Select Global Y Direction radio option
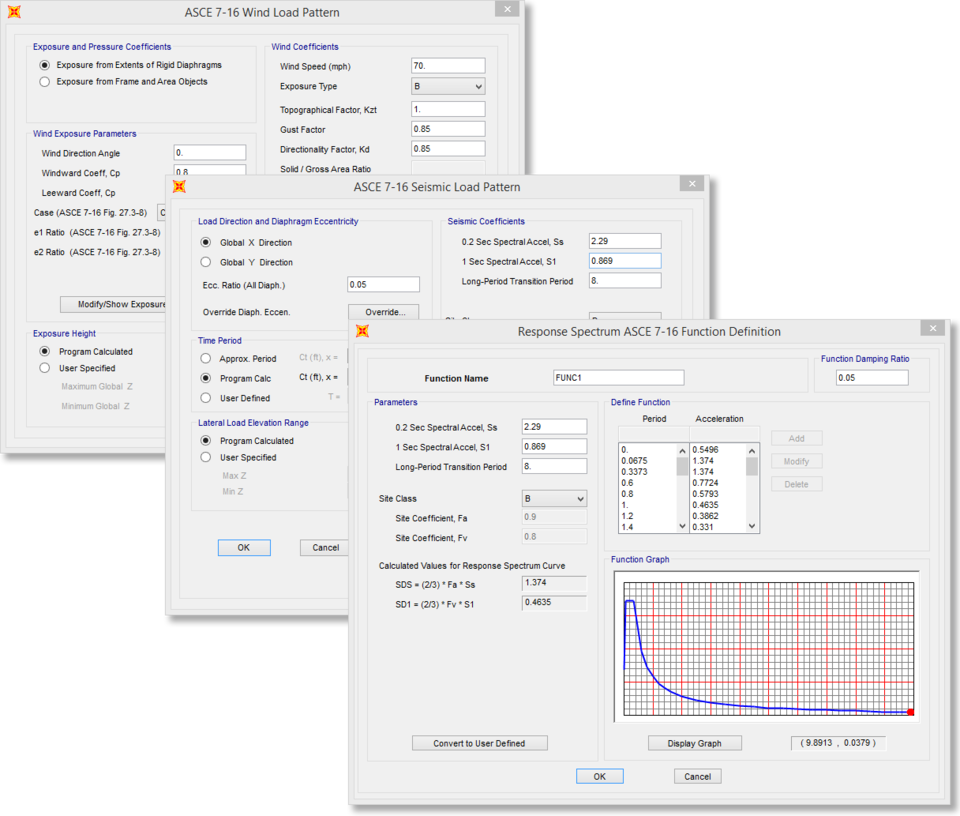Screen dimensions: 960x816 pos(206,262)
